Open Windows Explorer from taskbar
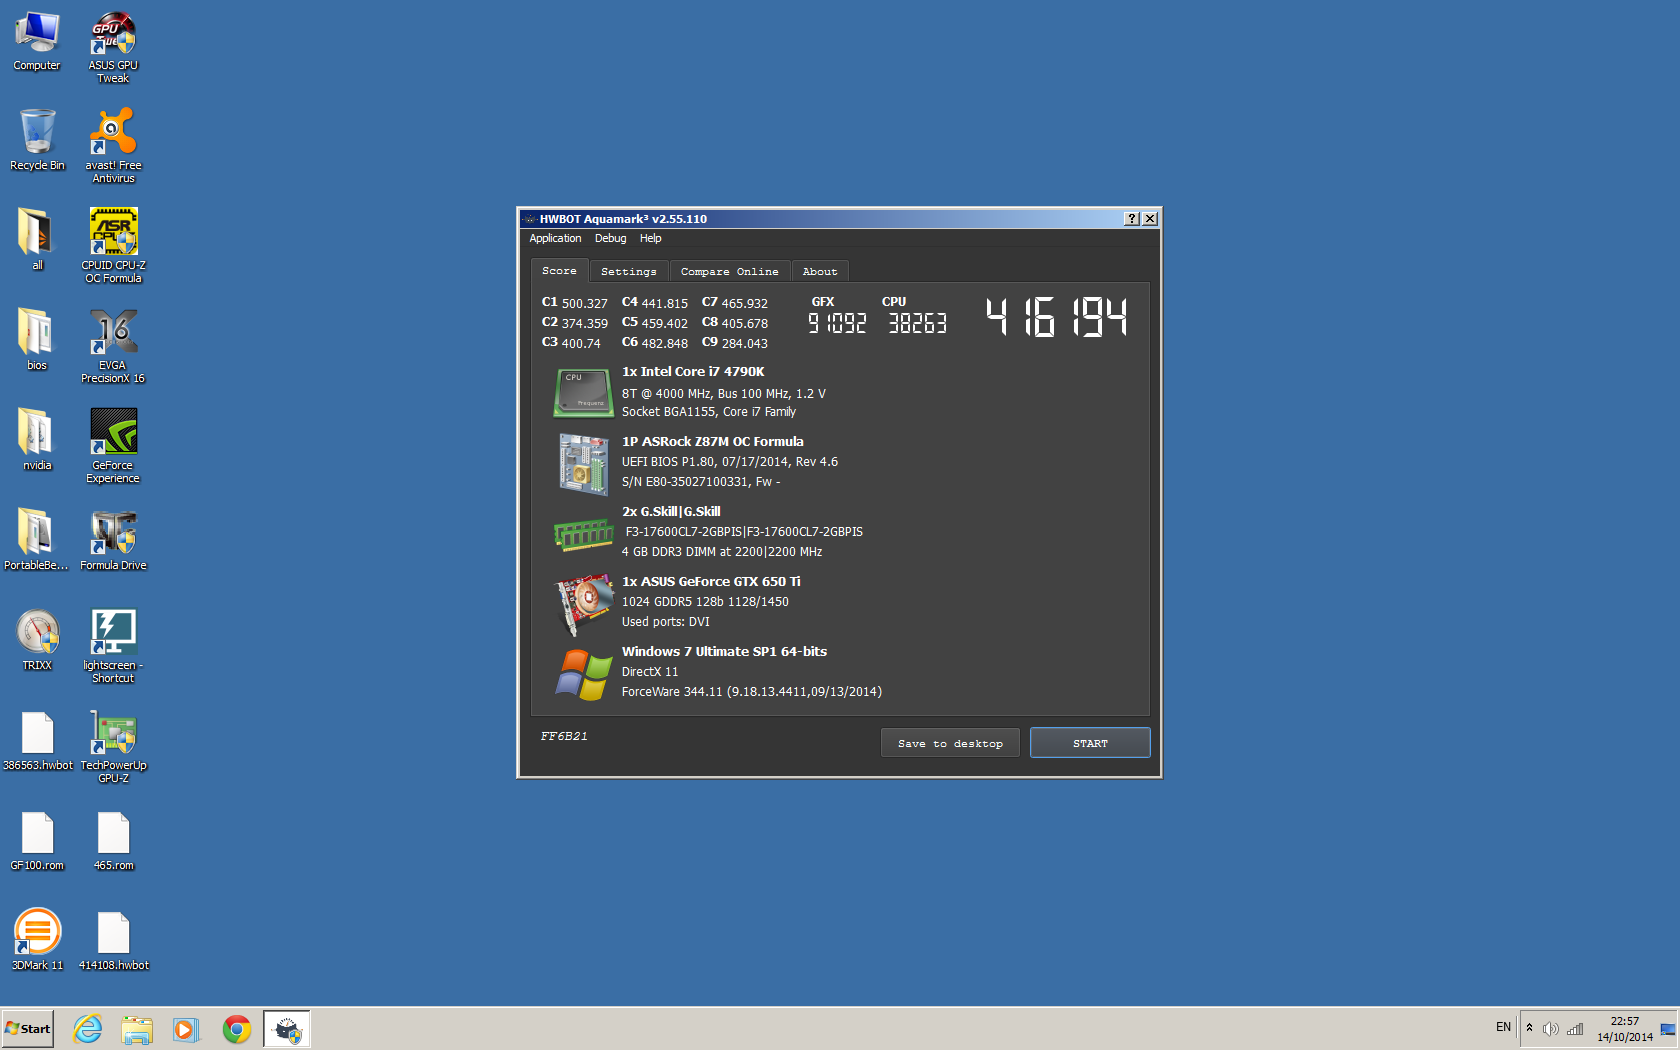This screenshot has height=1050, width=1680. pos(137,1029)
